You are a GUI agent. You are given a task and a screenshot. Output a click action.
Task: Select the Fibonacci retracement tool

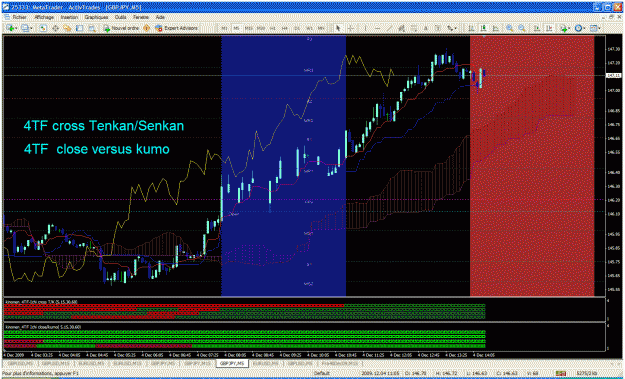click(x=414, y=28)
